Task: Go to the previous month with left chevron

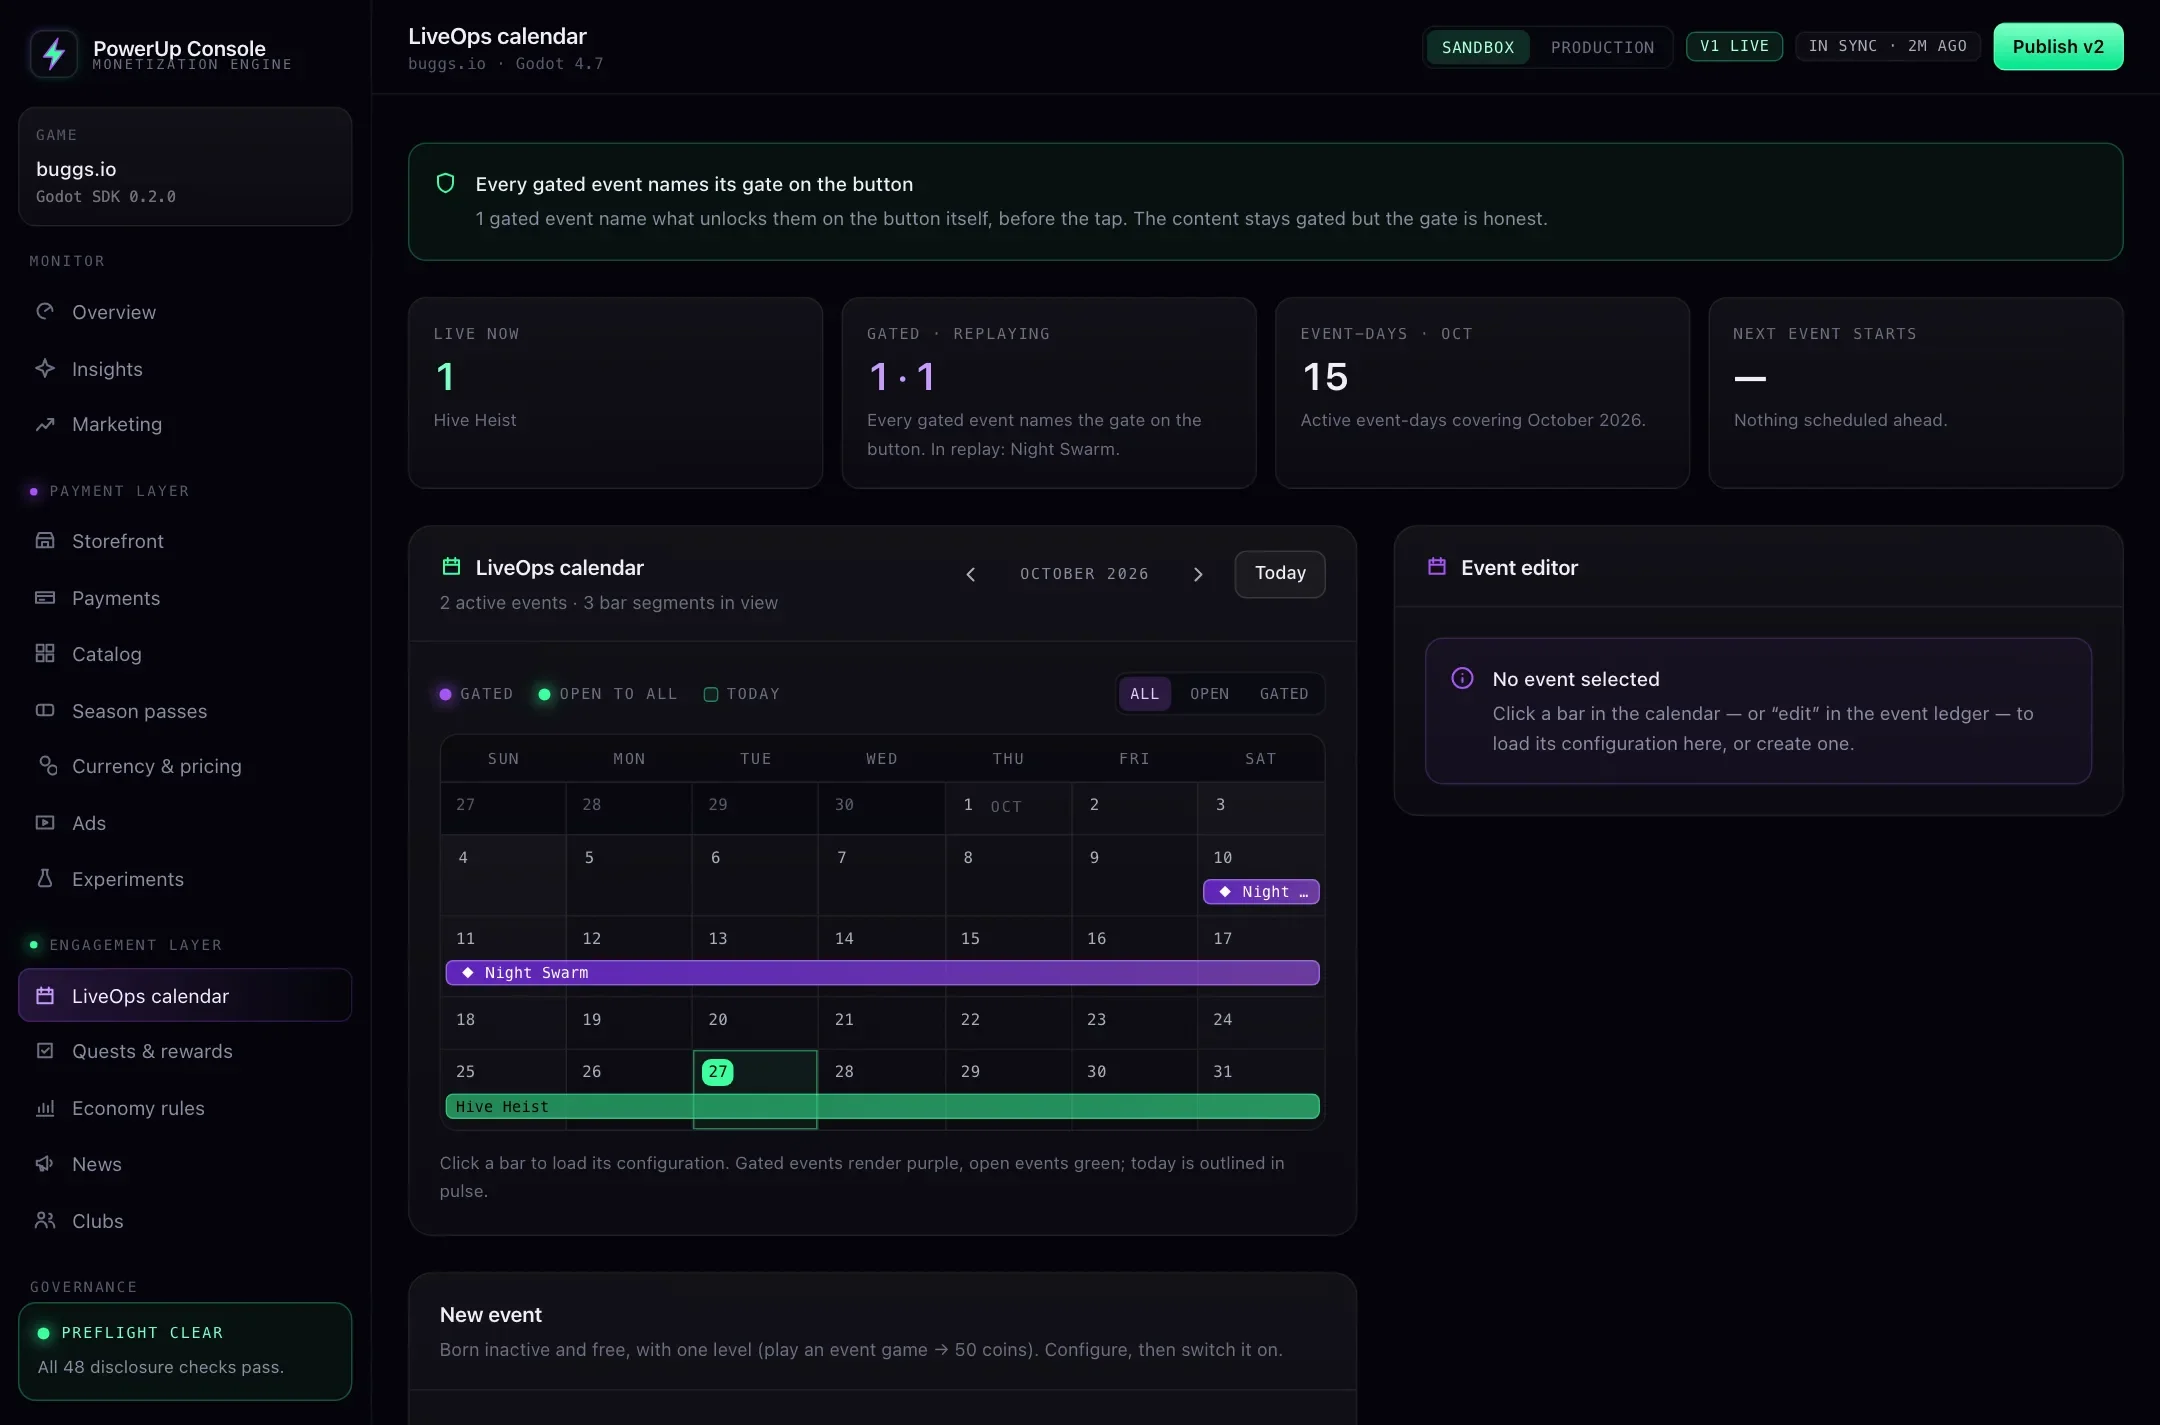Action: pyautogui.click(x=970, y=574)
